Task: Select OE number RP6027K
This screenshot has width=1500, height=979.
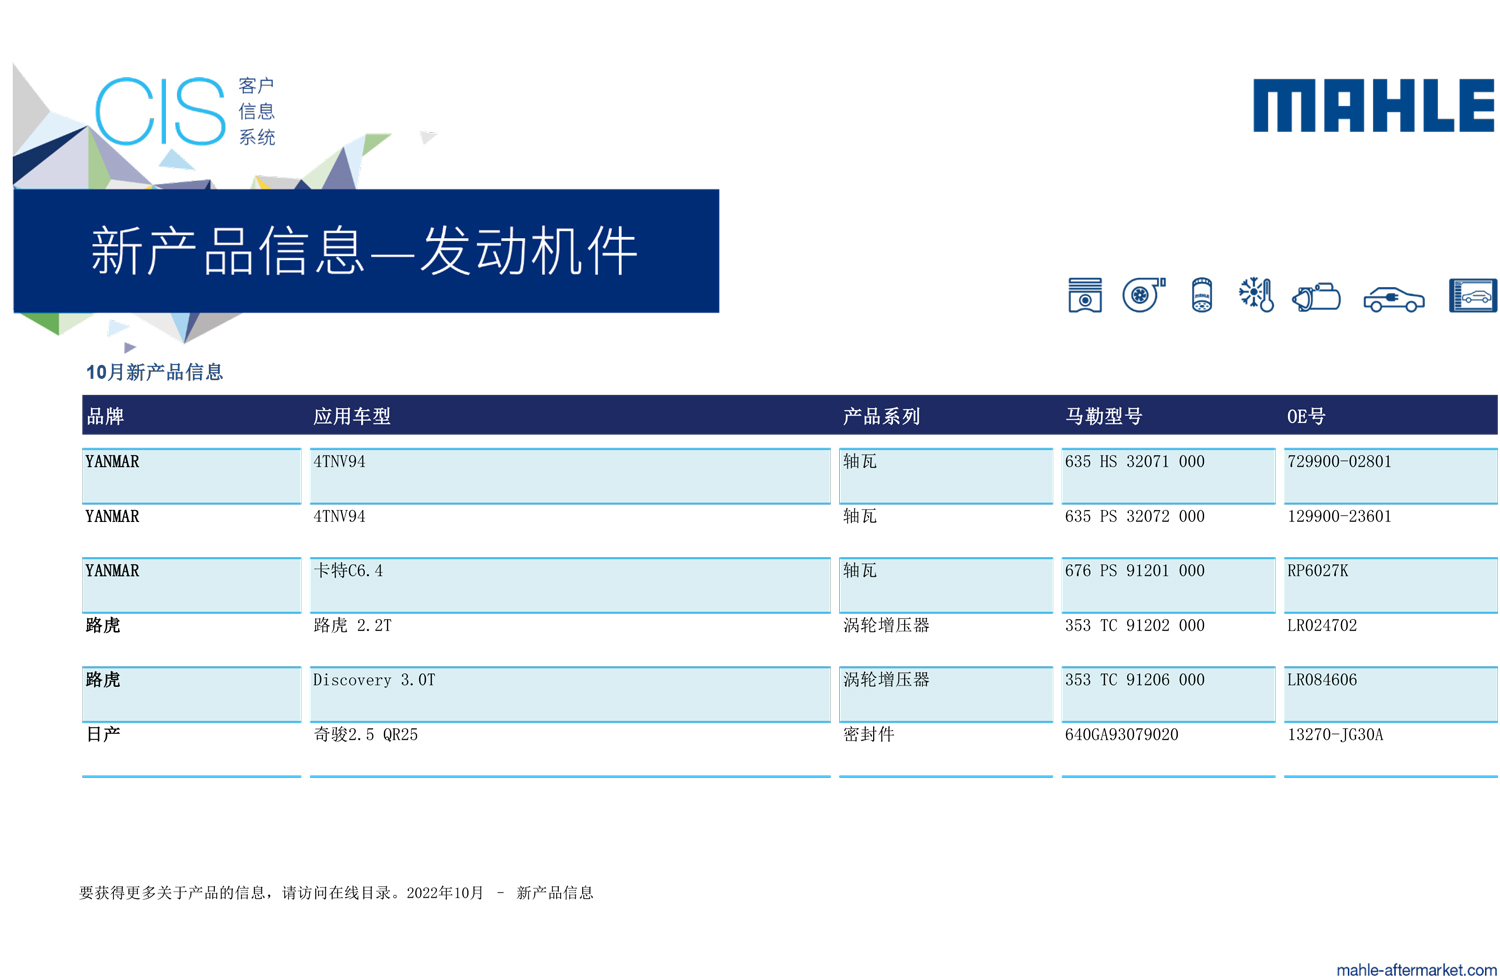Action: [x=1318, y=571]
